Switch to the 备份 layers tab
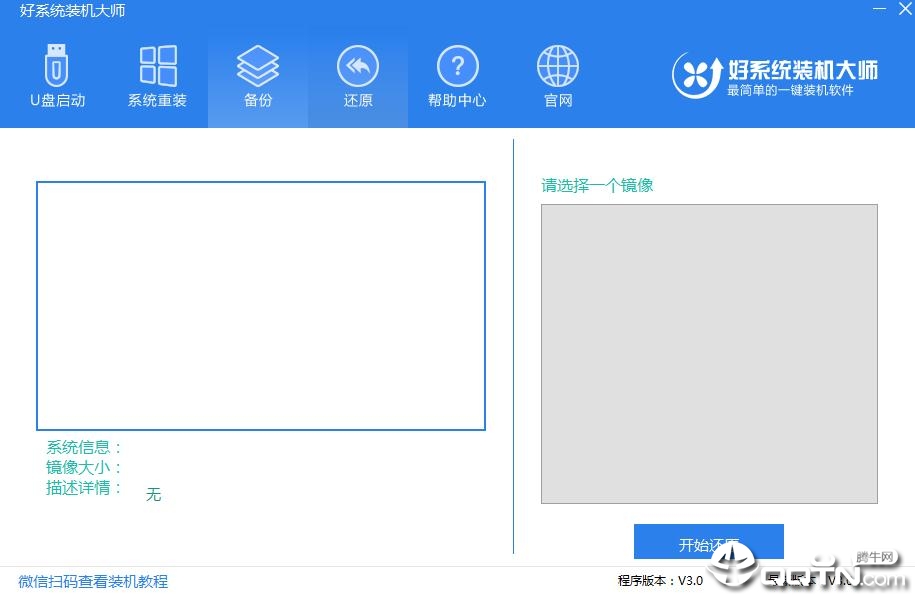The image size is (915, 595). [x=258, y=76]
